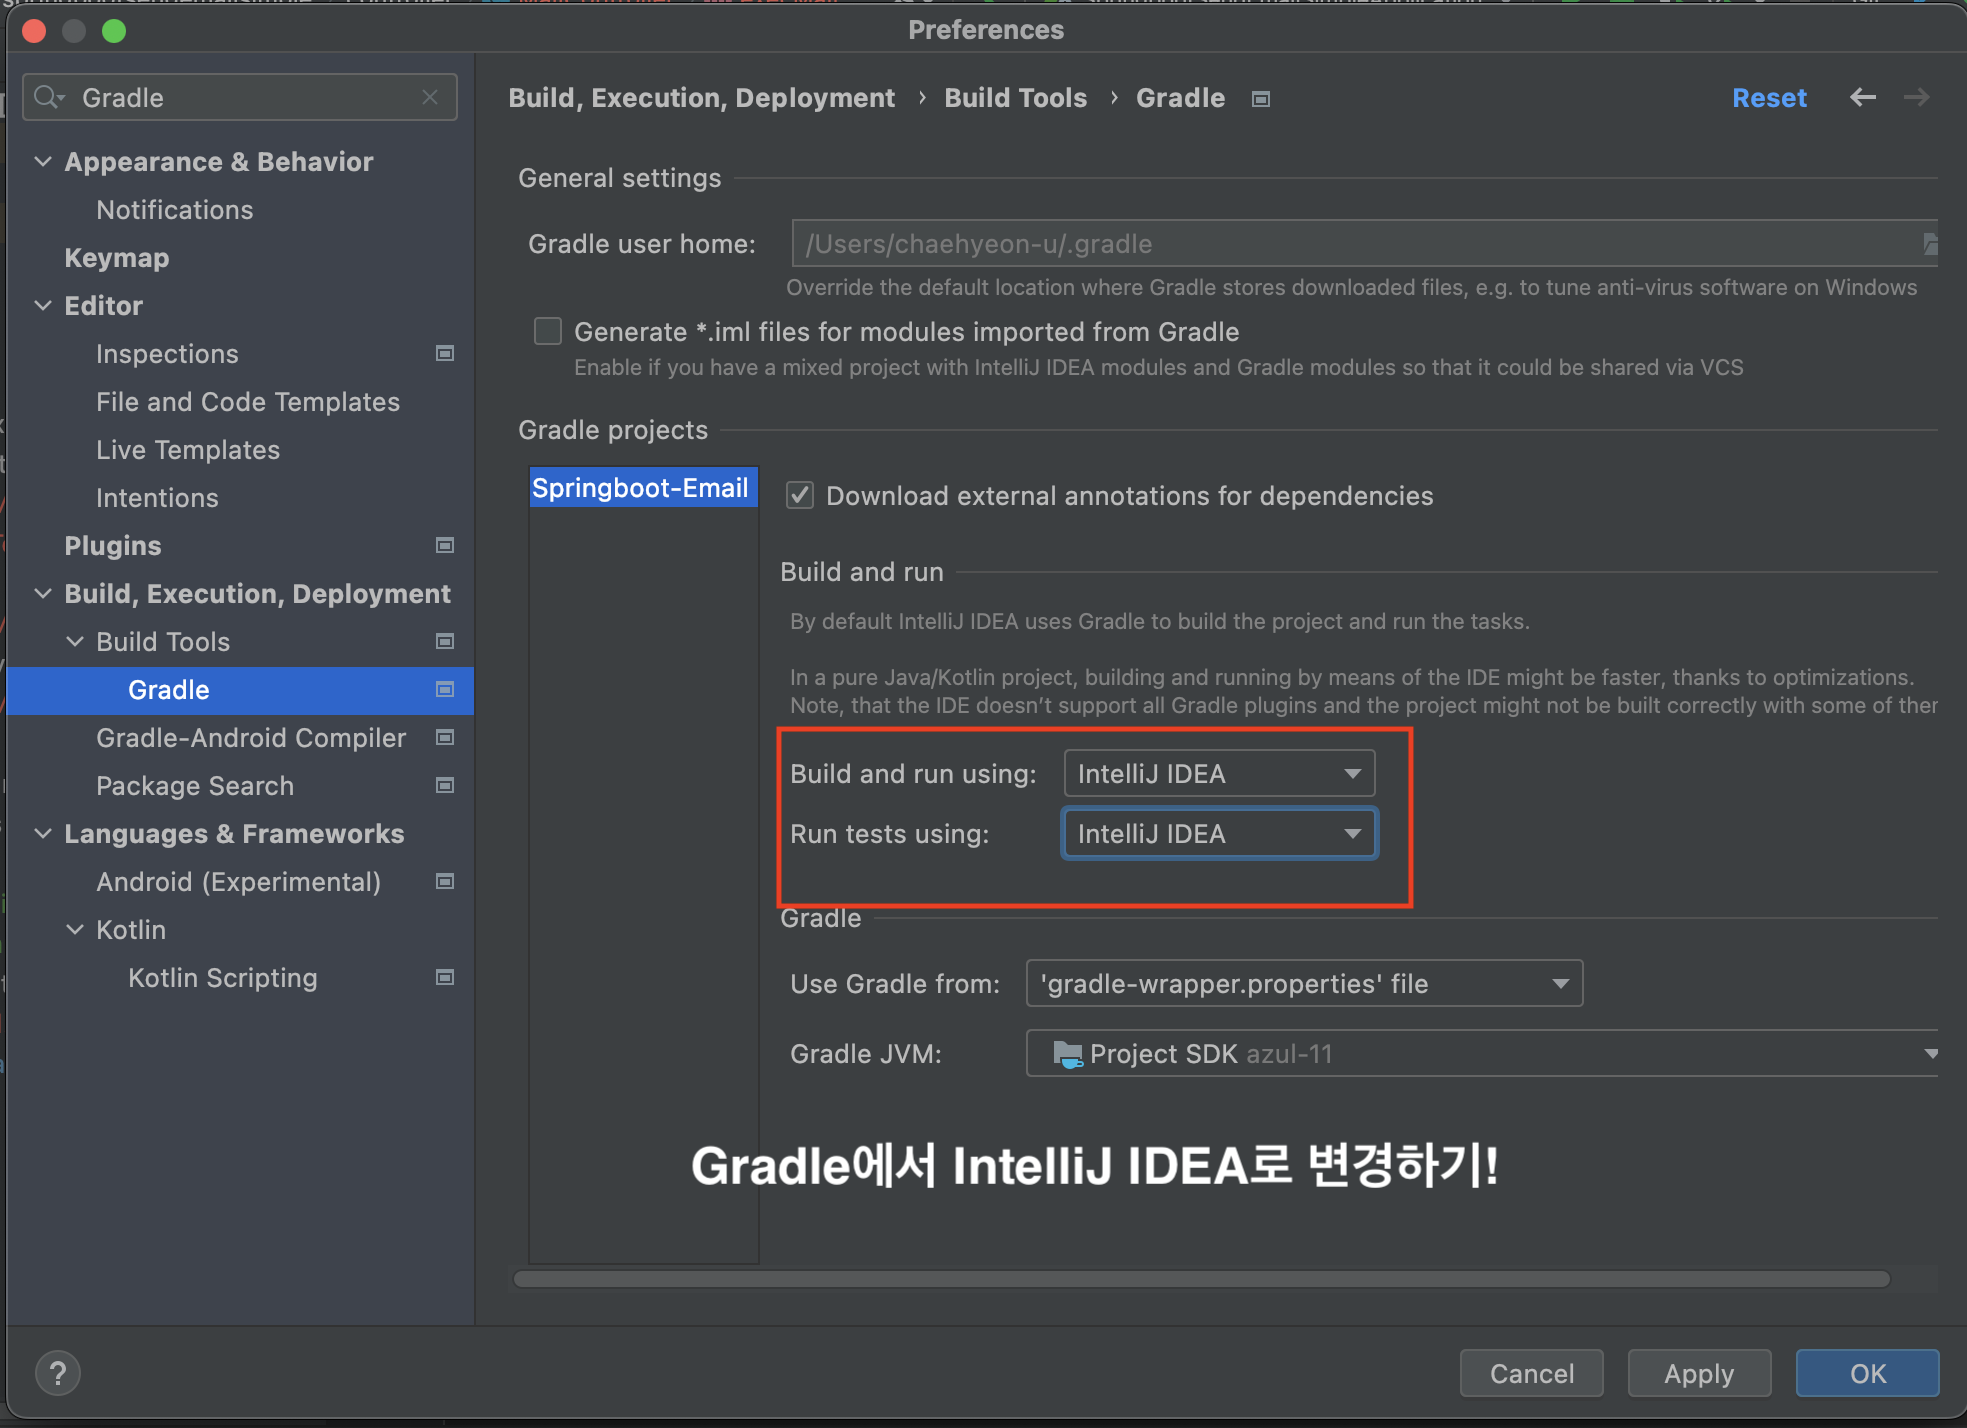Navigate to Build Tools via breadcrumb
The width and height of the screenshot is (1967, 1428).
tap(1015, 97)
